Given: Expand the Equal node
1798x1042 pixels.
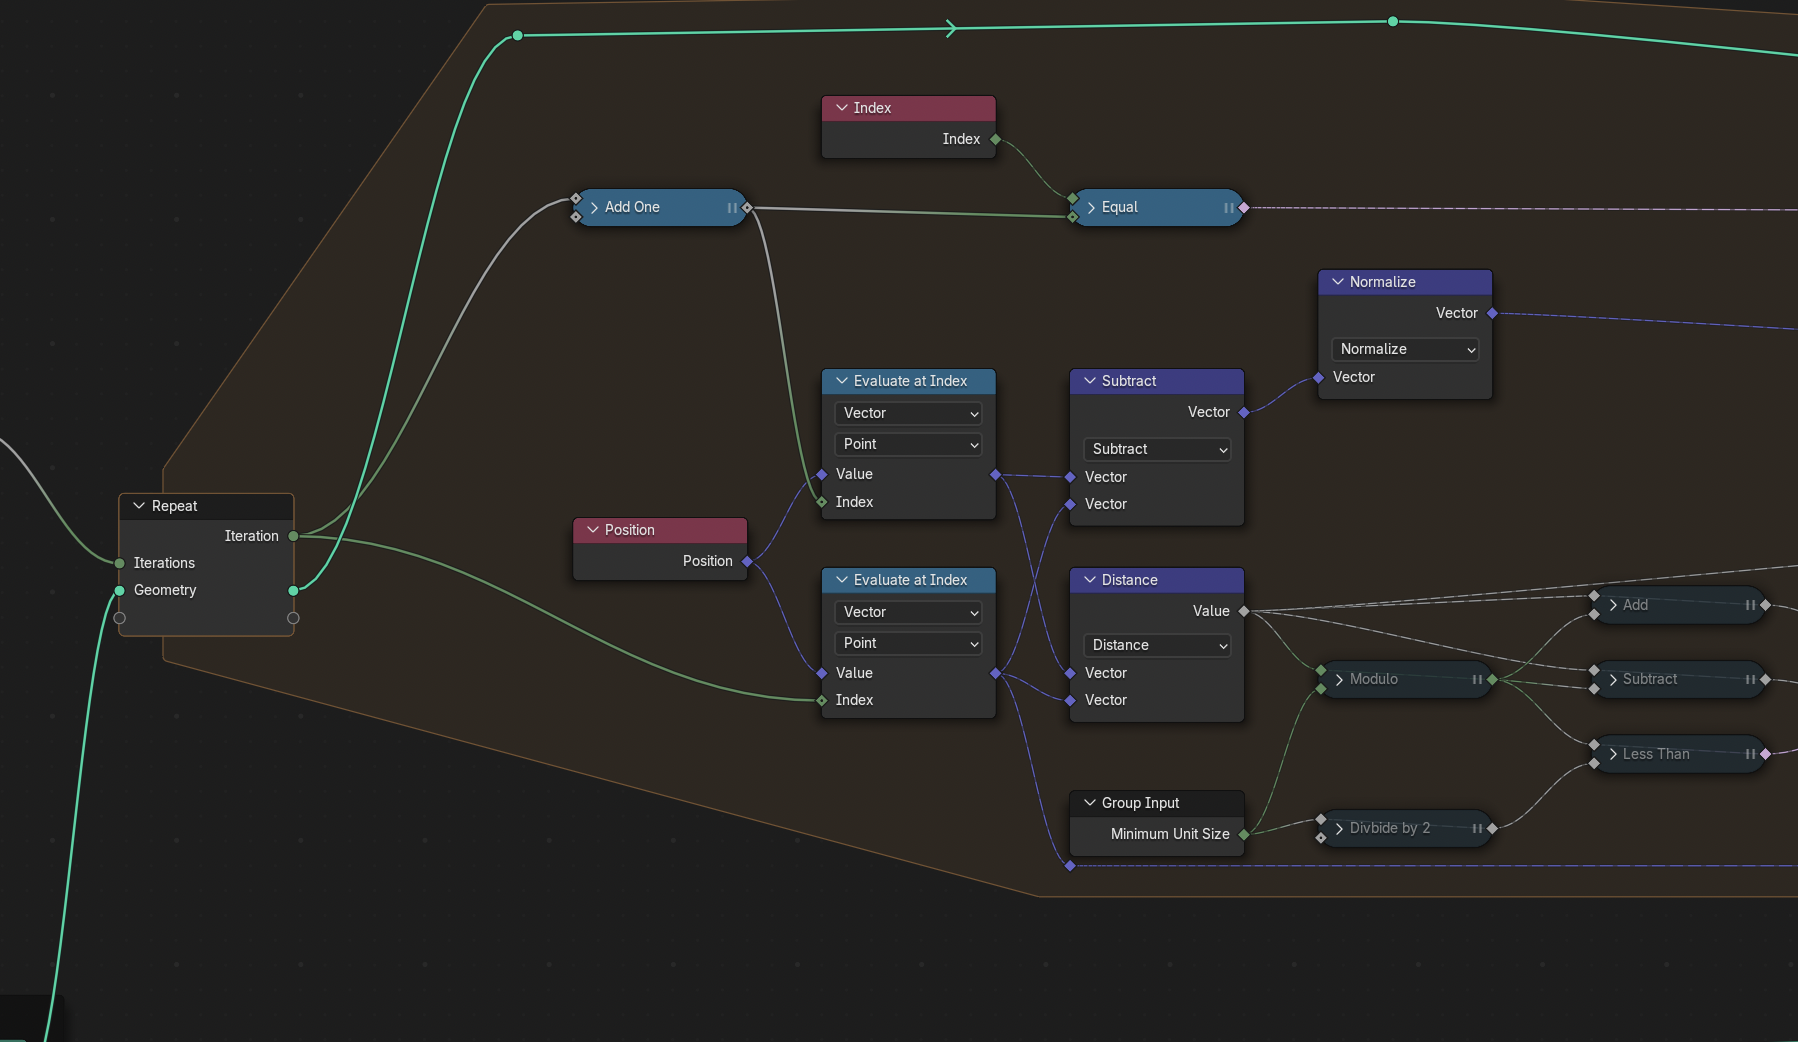Looking at the screenshot, I should click(x=1091, y=208).
